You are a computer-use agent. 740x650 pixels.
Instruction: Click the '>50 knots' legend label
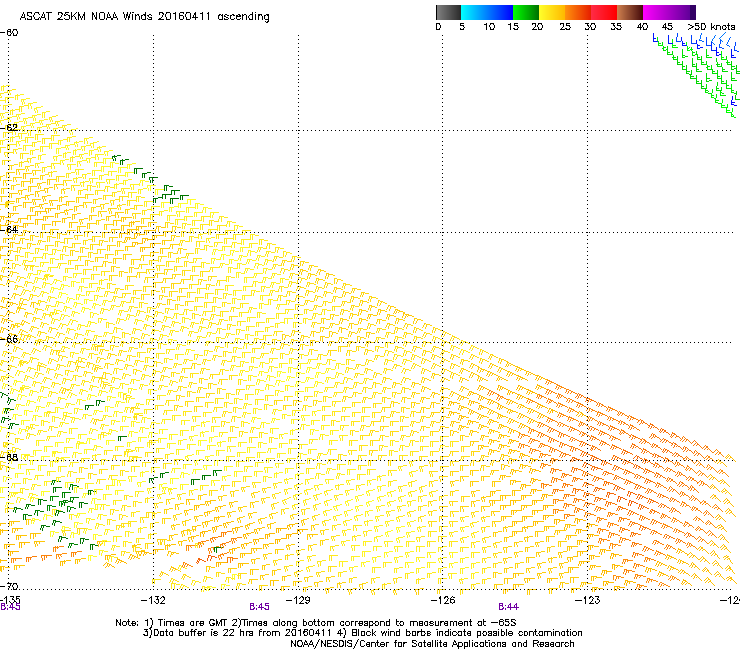click(711, 27)
